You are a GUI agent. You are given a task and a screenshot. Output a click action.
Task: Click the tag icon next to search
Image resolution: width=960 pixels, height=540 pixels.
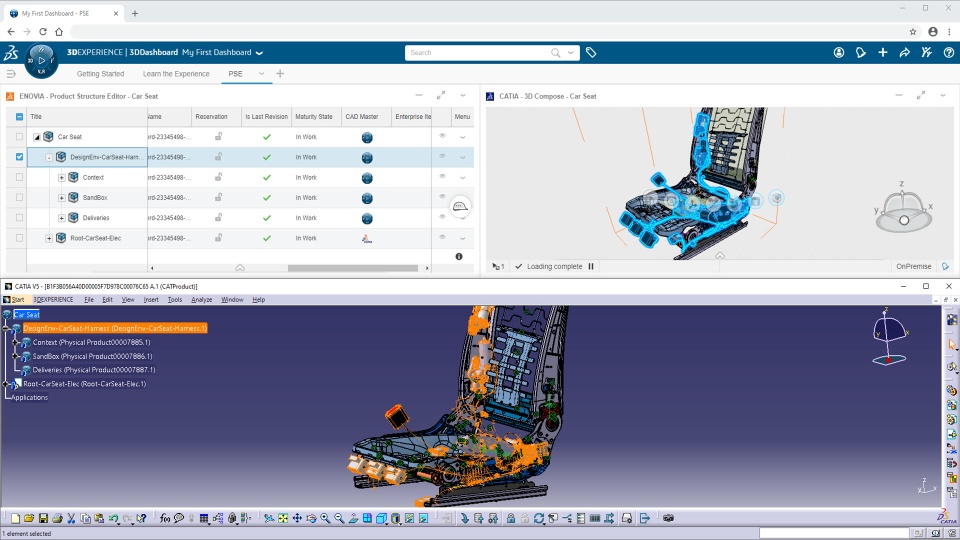tap(591, 53)
